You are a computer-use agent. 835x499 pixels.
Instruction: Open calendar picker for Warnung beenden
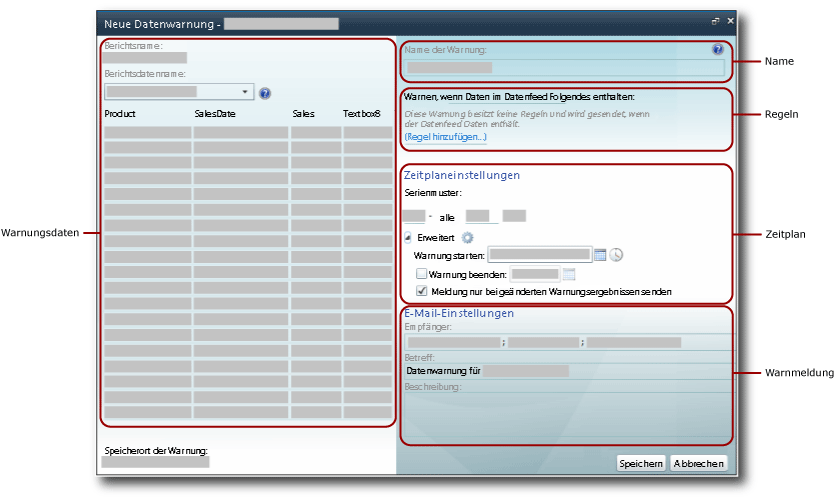pos(569,273)
